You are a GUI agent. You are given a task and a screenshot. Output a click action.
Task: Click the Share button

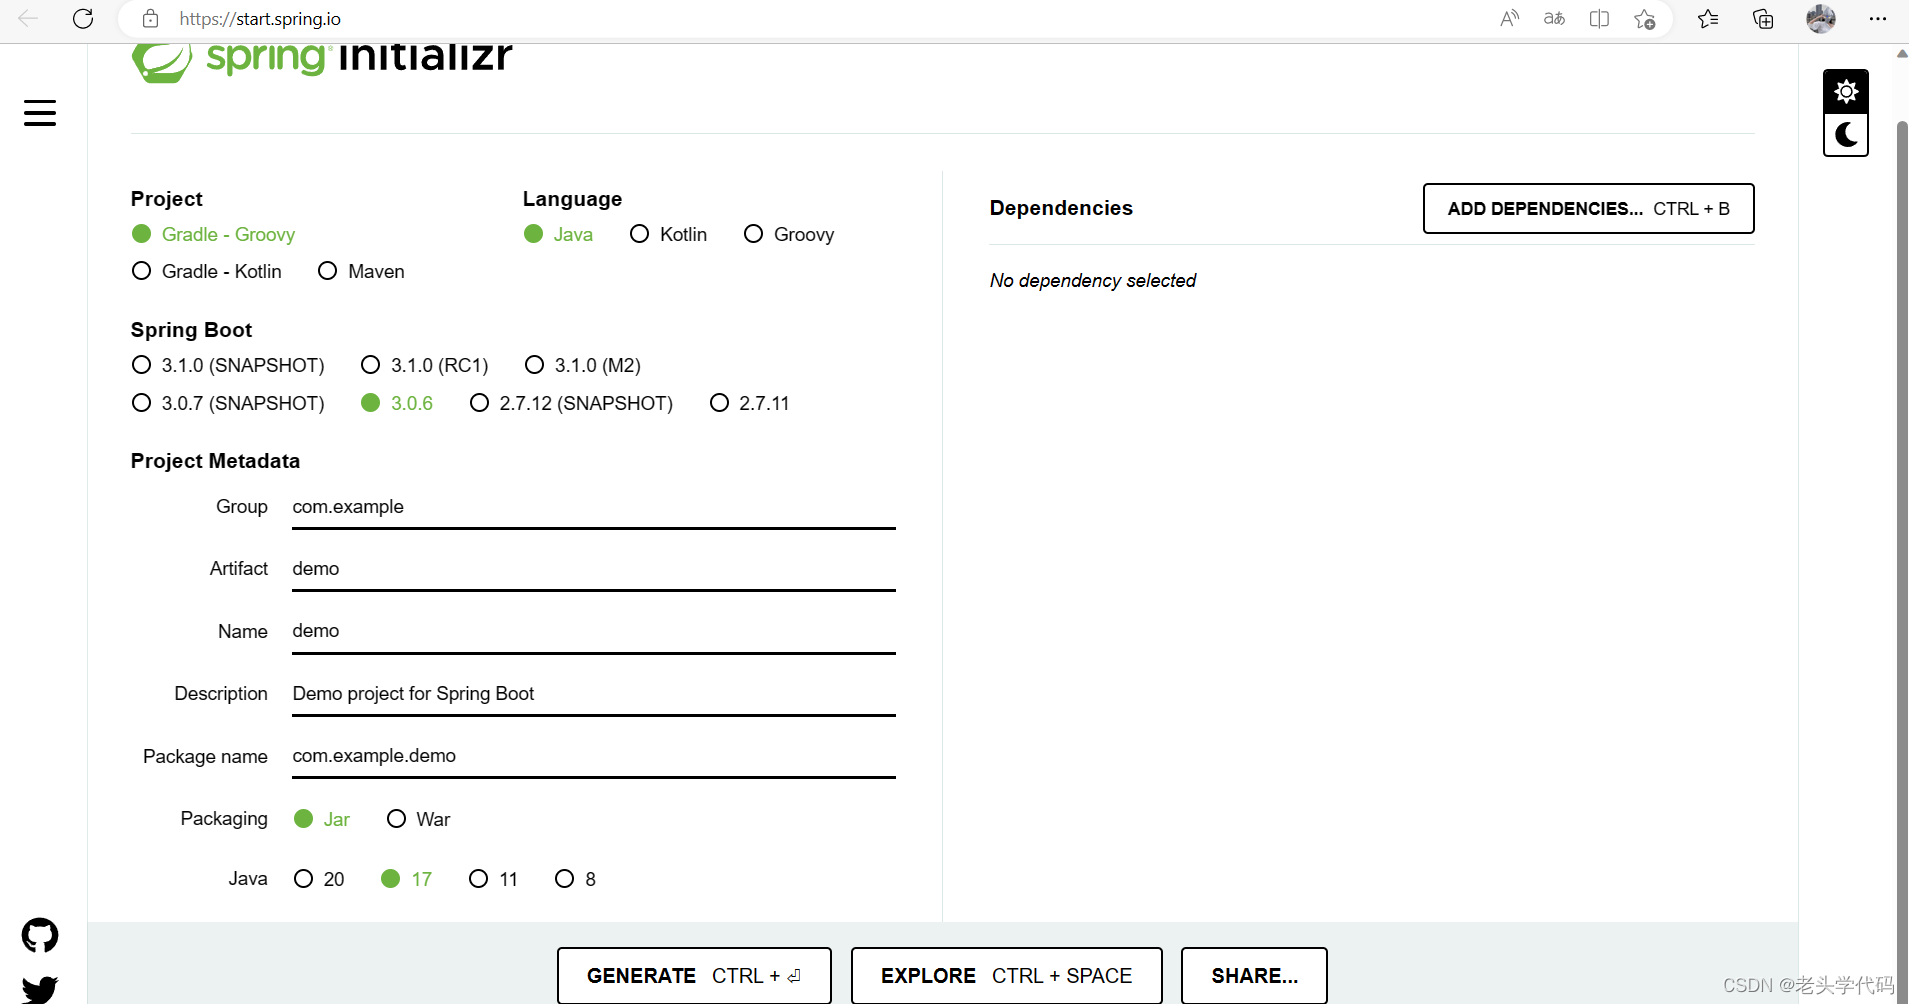1254,976
